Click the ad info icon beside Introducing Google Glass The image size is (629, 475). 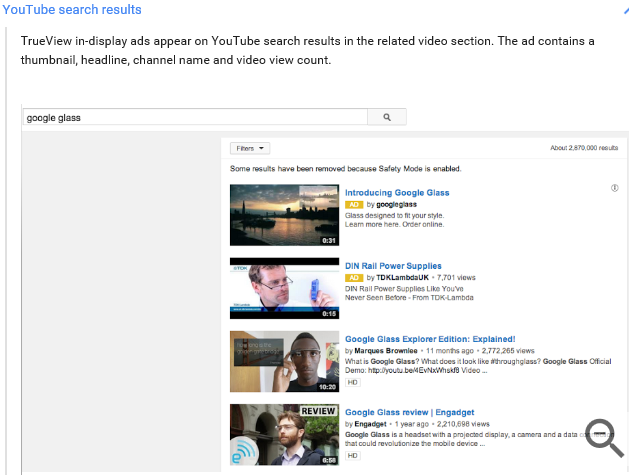click(615, 188)
